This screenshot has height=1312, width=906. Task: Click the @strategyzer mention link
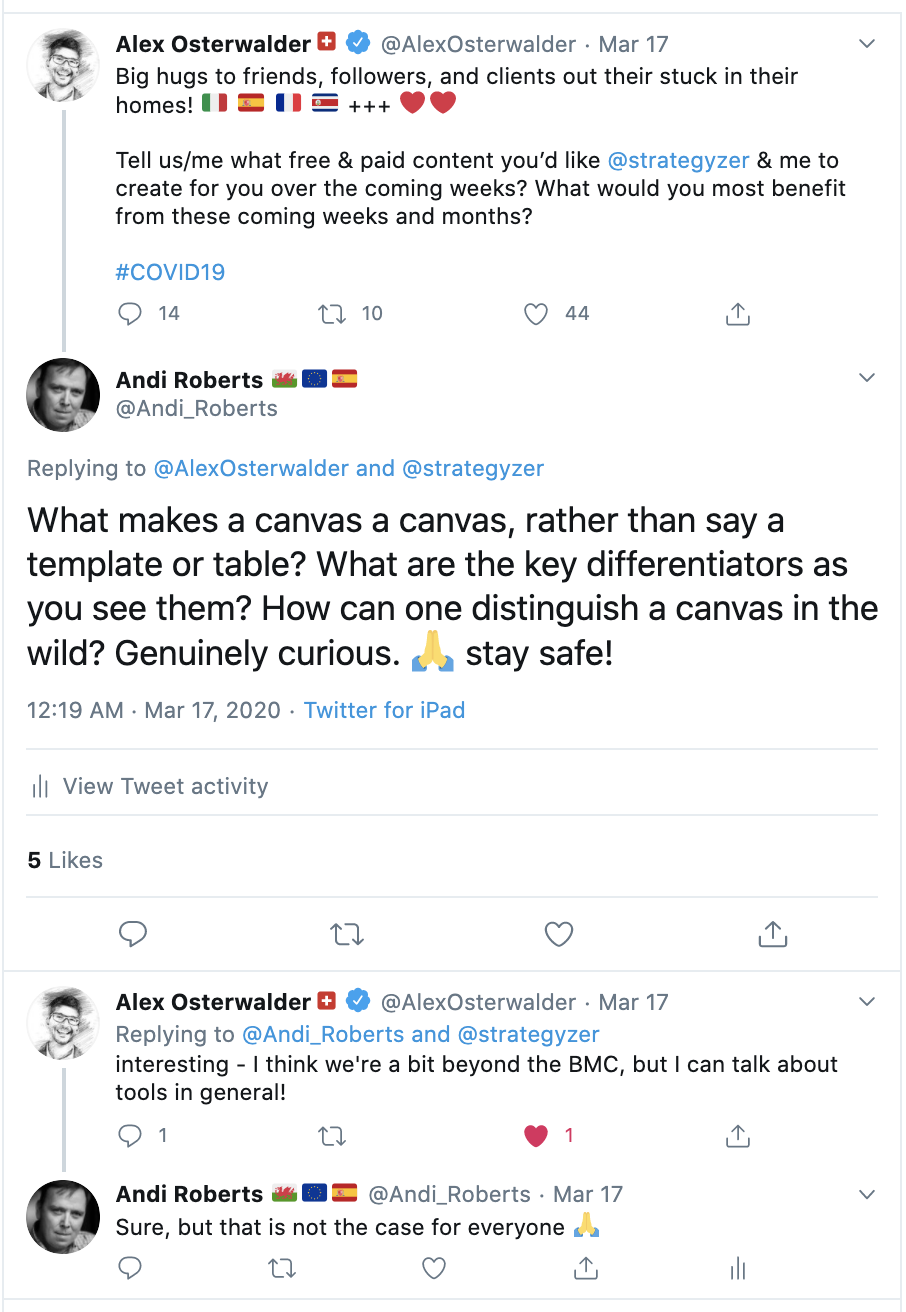pyautogui.click(x=679, y=160)
